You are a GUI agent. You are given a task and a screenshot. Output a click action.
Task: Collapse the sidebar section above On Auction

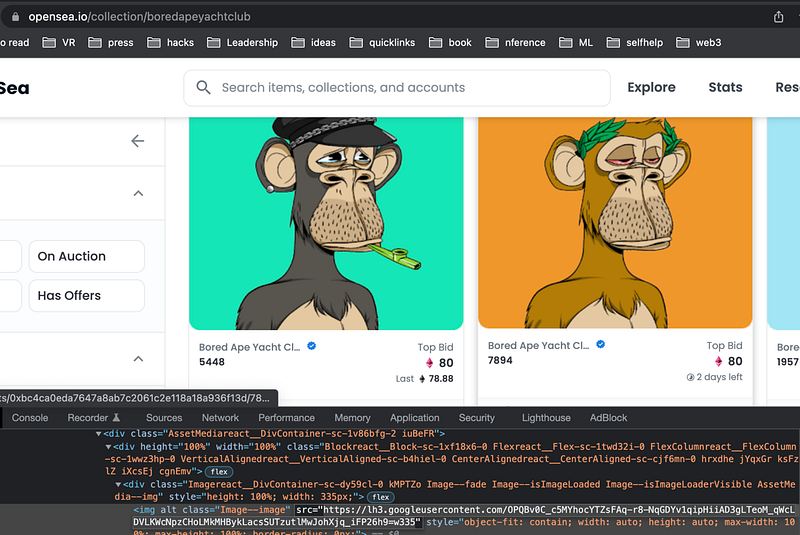coord(138,193)
